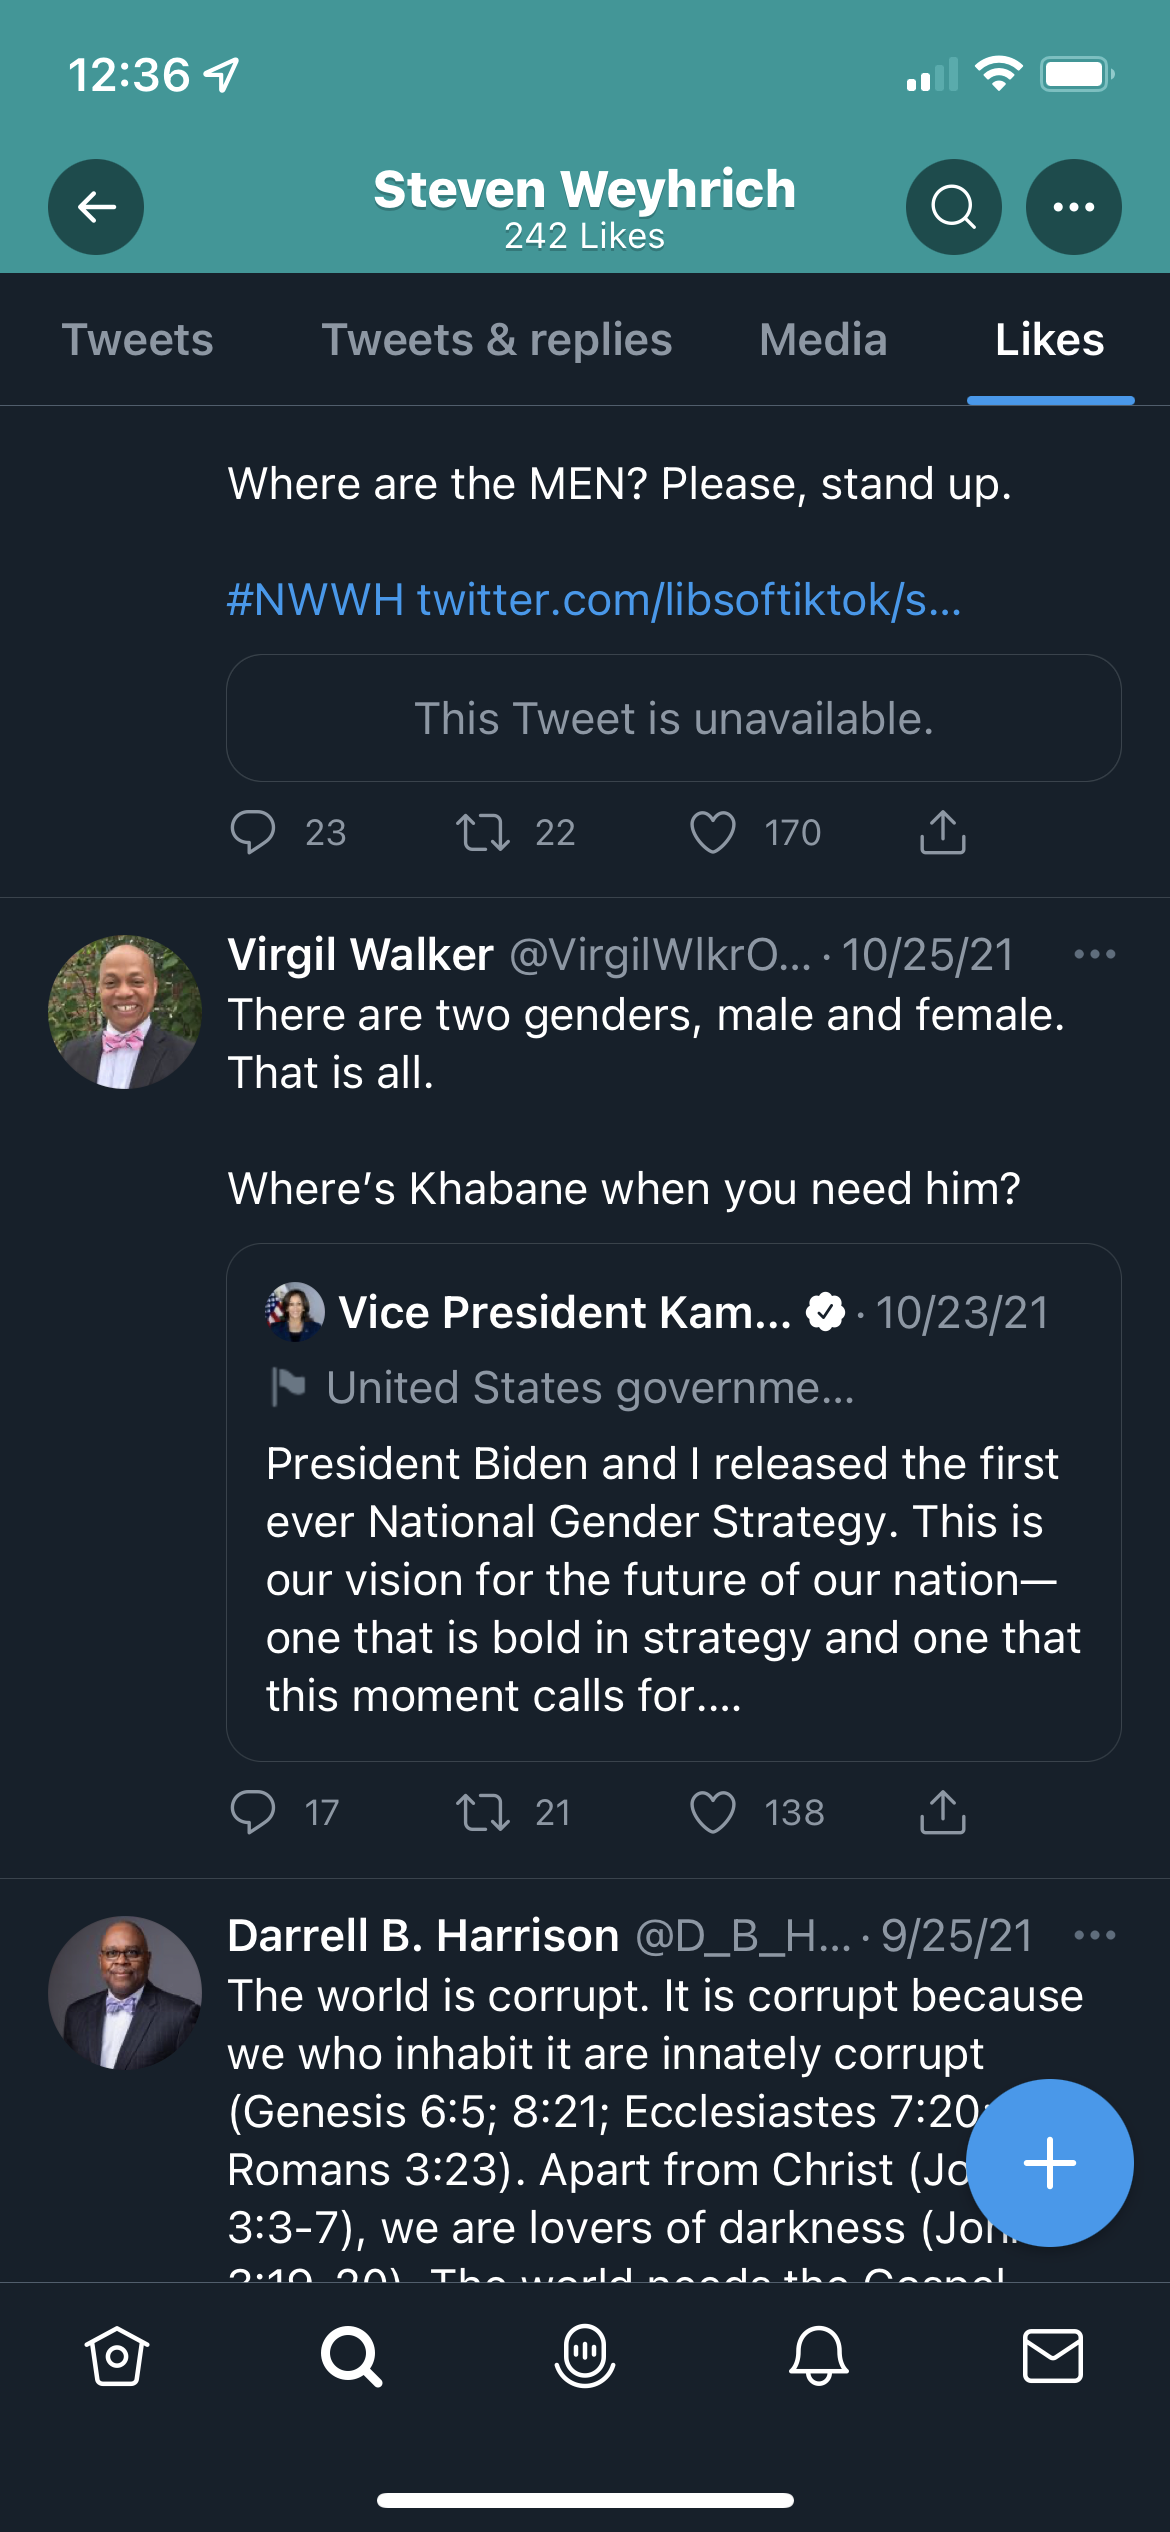Compose a new tweet with plus button

tap(1050, 2163)
